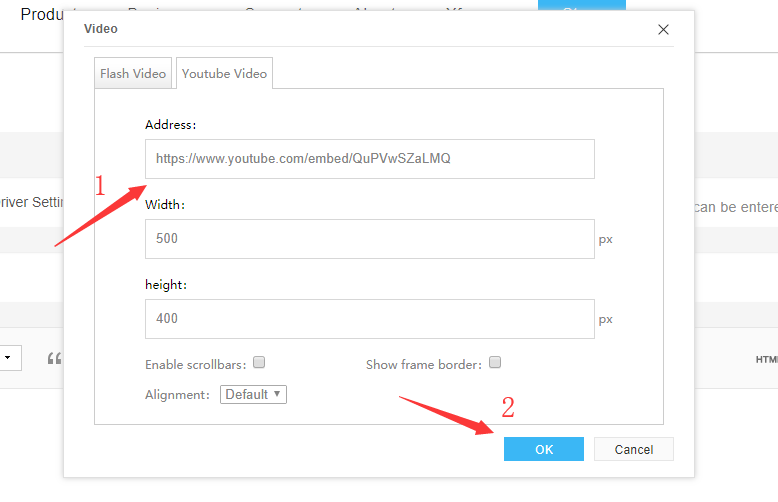
Task: Check the Show frame border box
Action: (495, 362)
